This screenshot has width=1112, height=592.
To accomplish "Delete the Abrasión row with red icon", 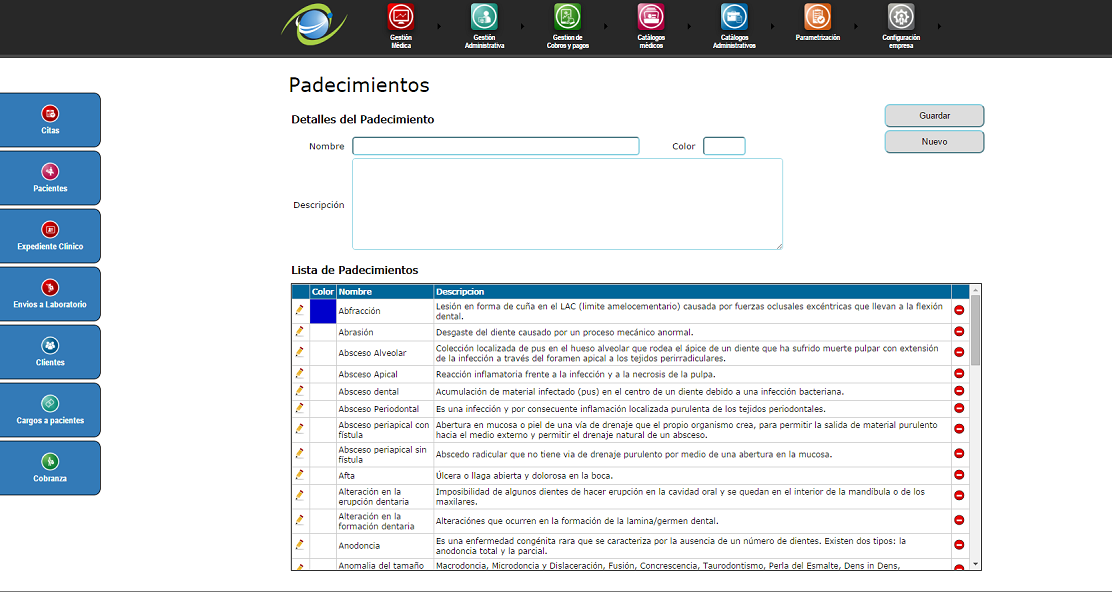I will click(959, 332).
